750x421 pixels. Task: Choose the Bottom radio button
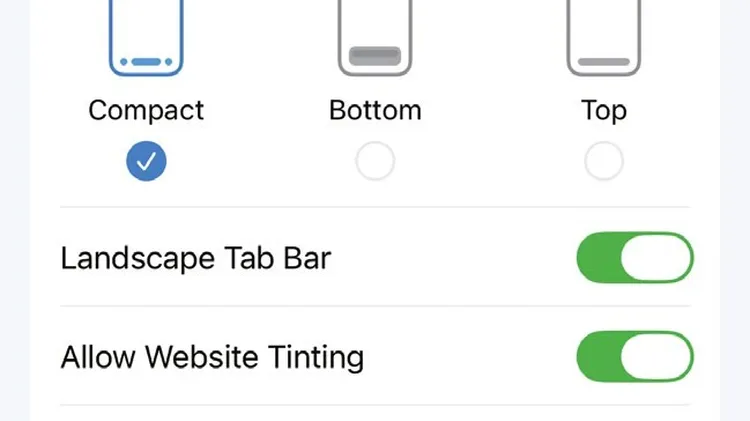pos(375,161)
